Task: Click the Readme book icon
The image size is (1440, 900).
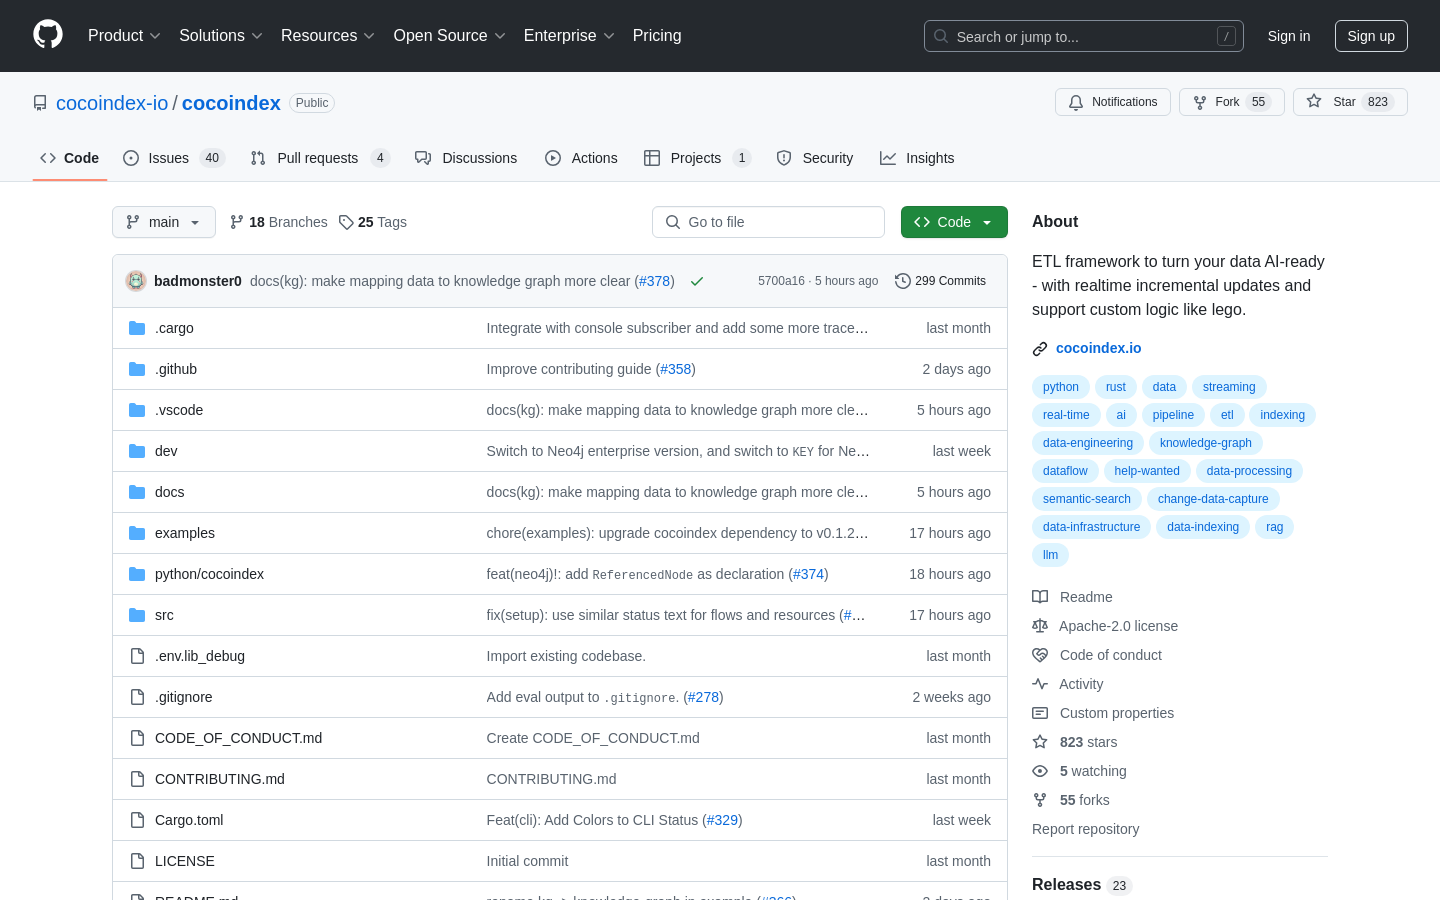Action: pos(1040,597)
